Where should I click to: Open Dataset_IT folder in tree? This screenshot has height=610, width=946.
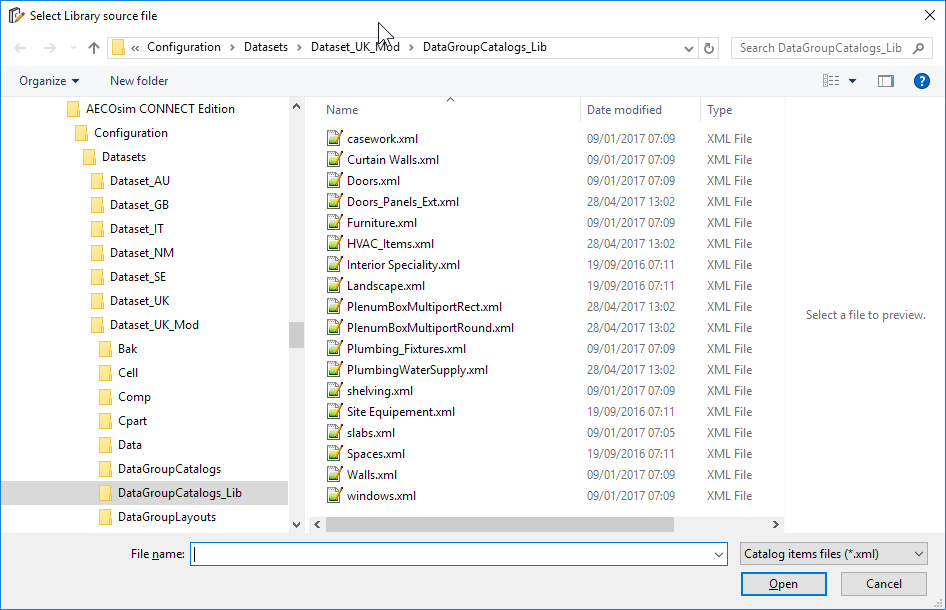coord(127,229)
